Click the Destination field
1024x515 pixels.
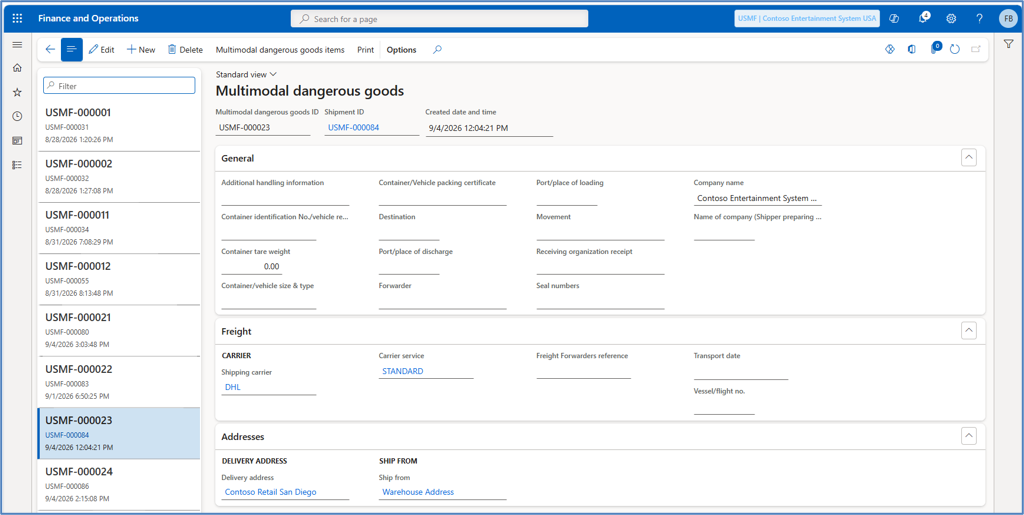pyautogui.click(x=409, y=232)
